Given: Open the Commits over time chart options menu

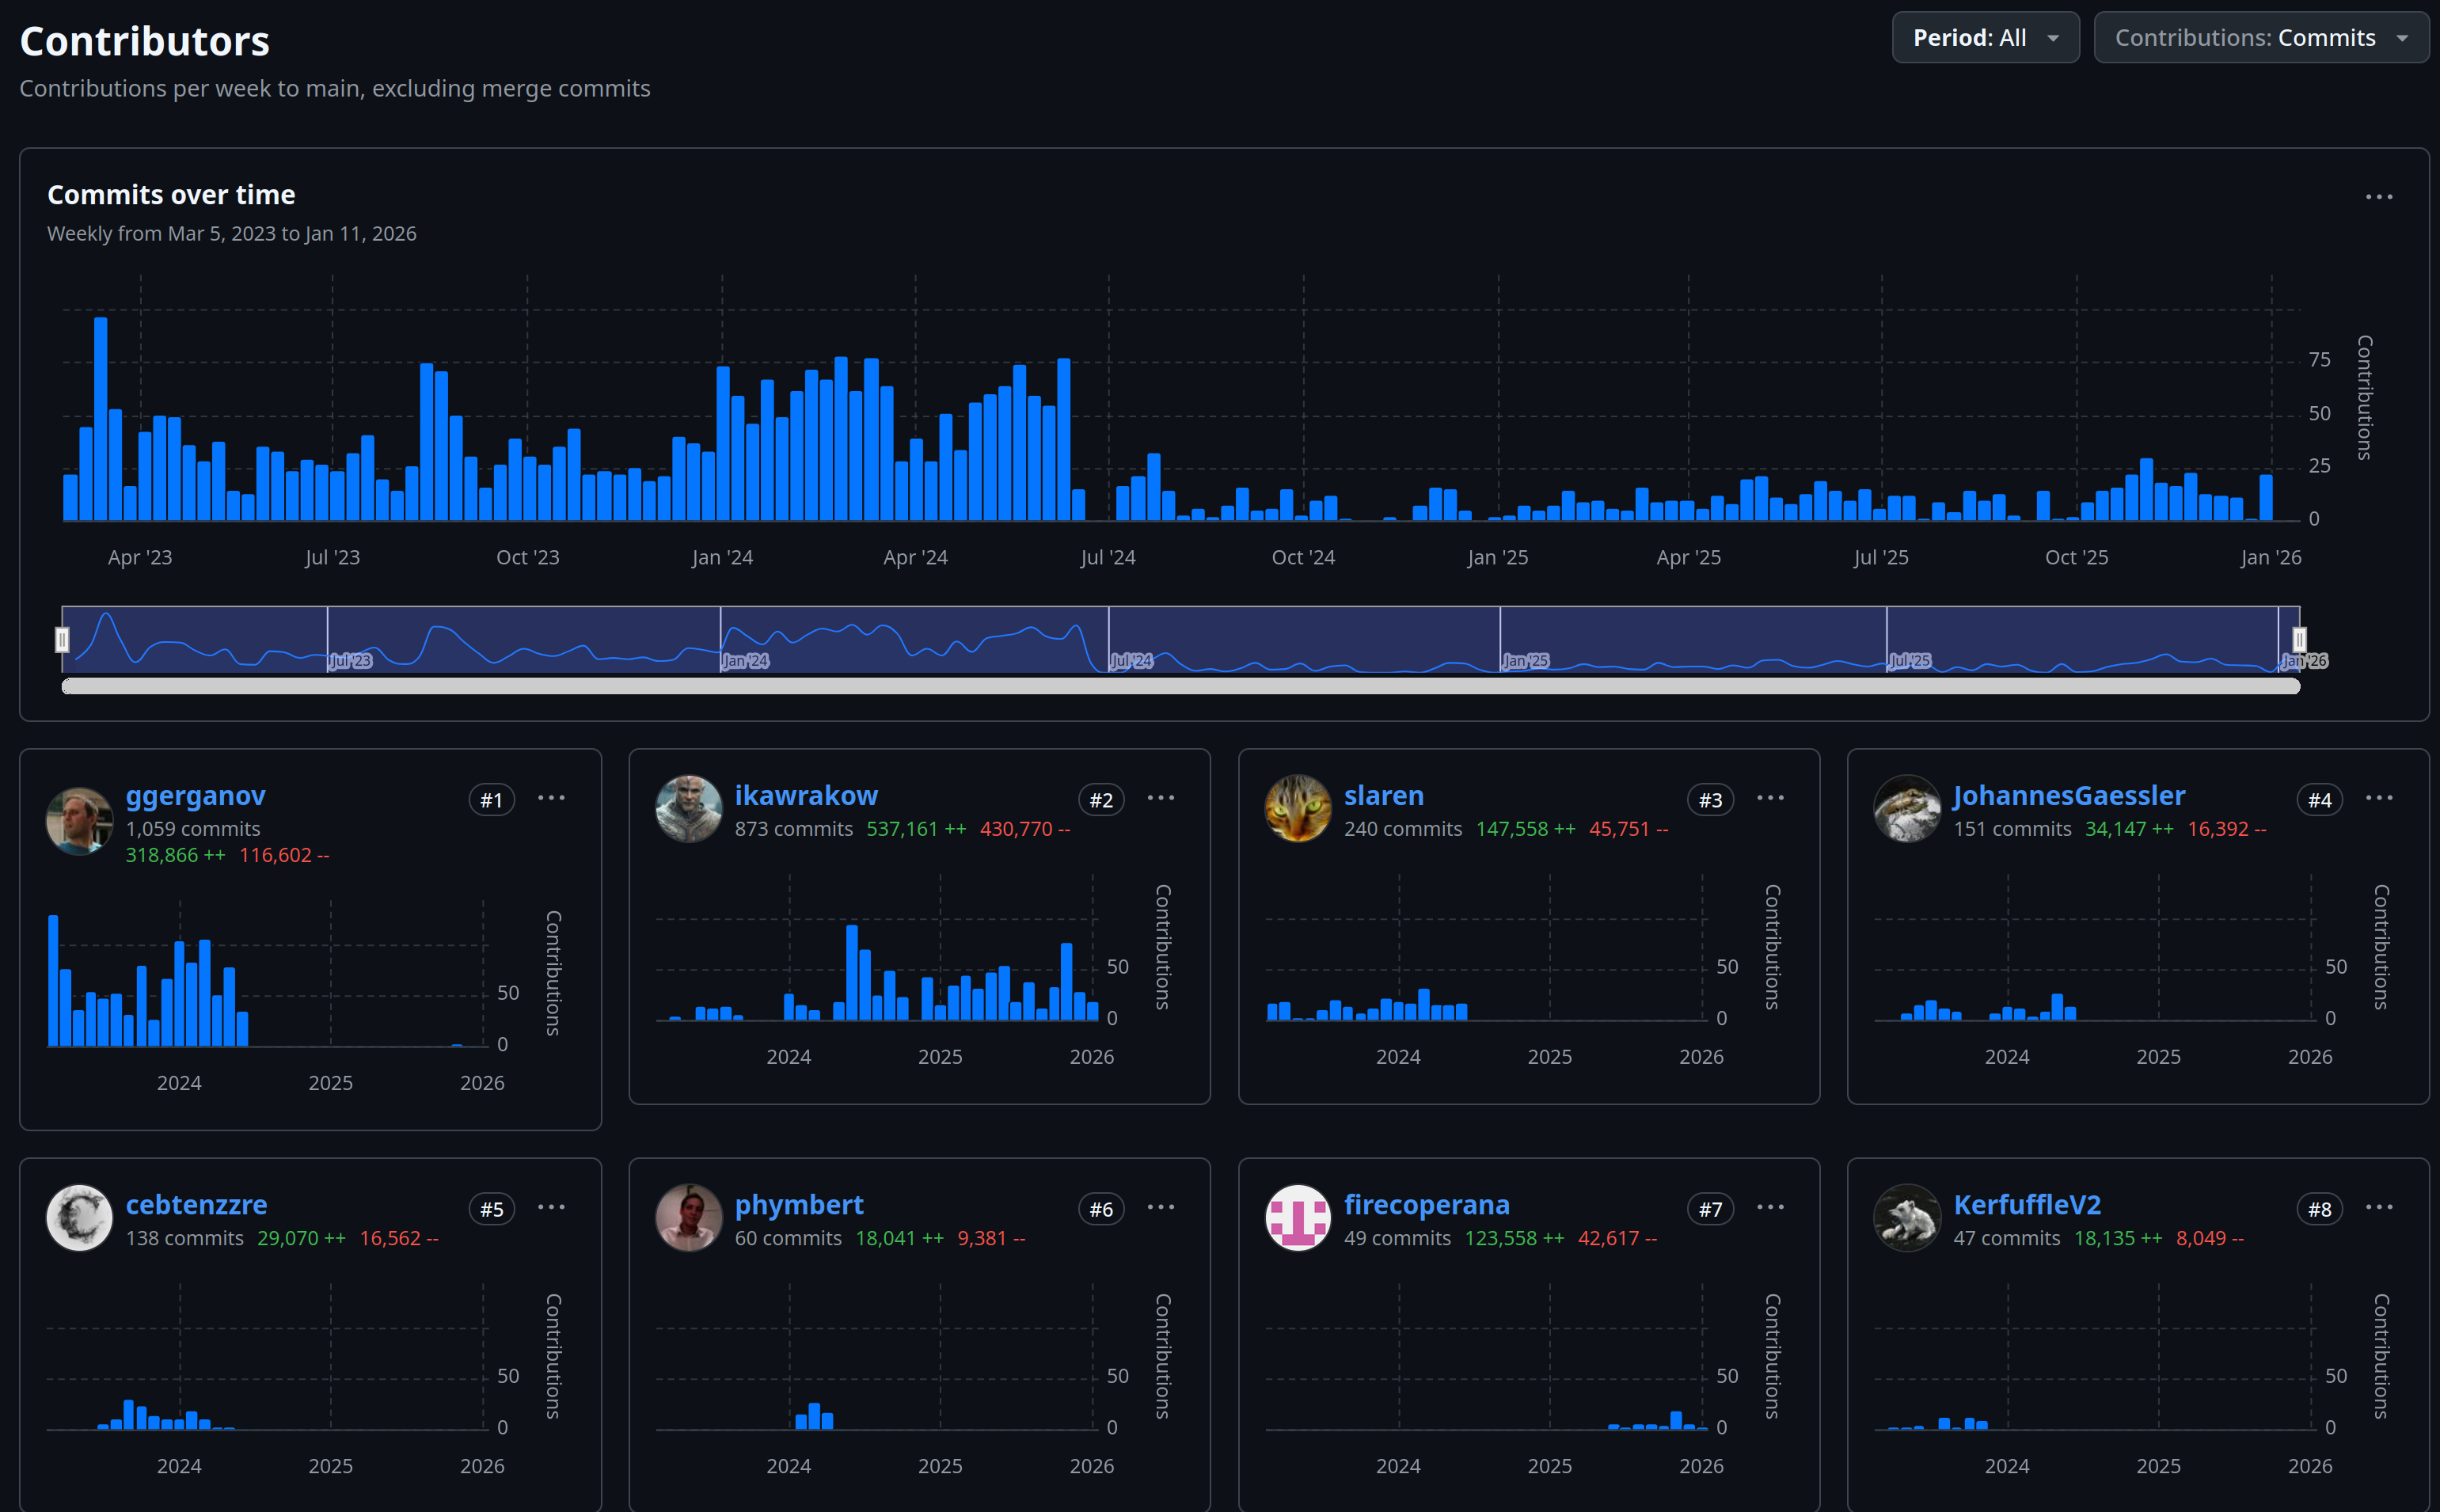Looking at the screenshot, I should pyautogui.click(x=2378, y=197).
